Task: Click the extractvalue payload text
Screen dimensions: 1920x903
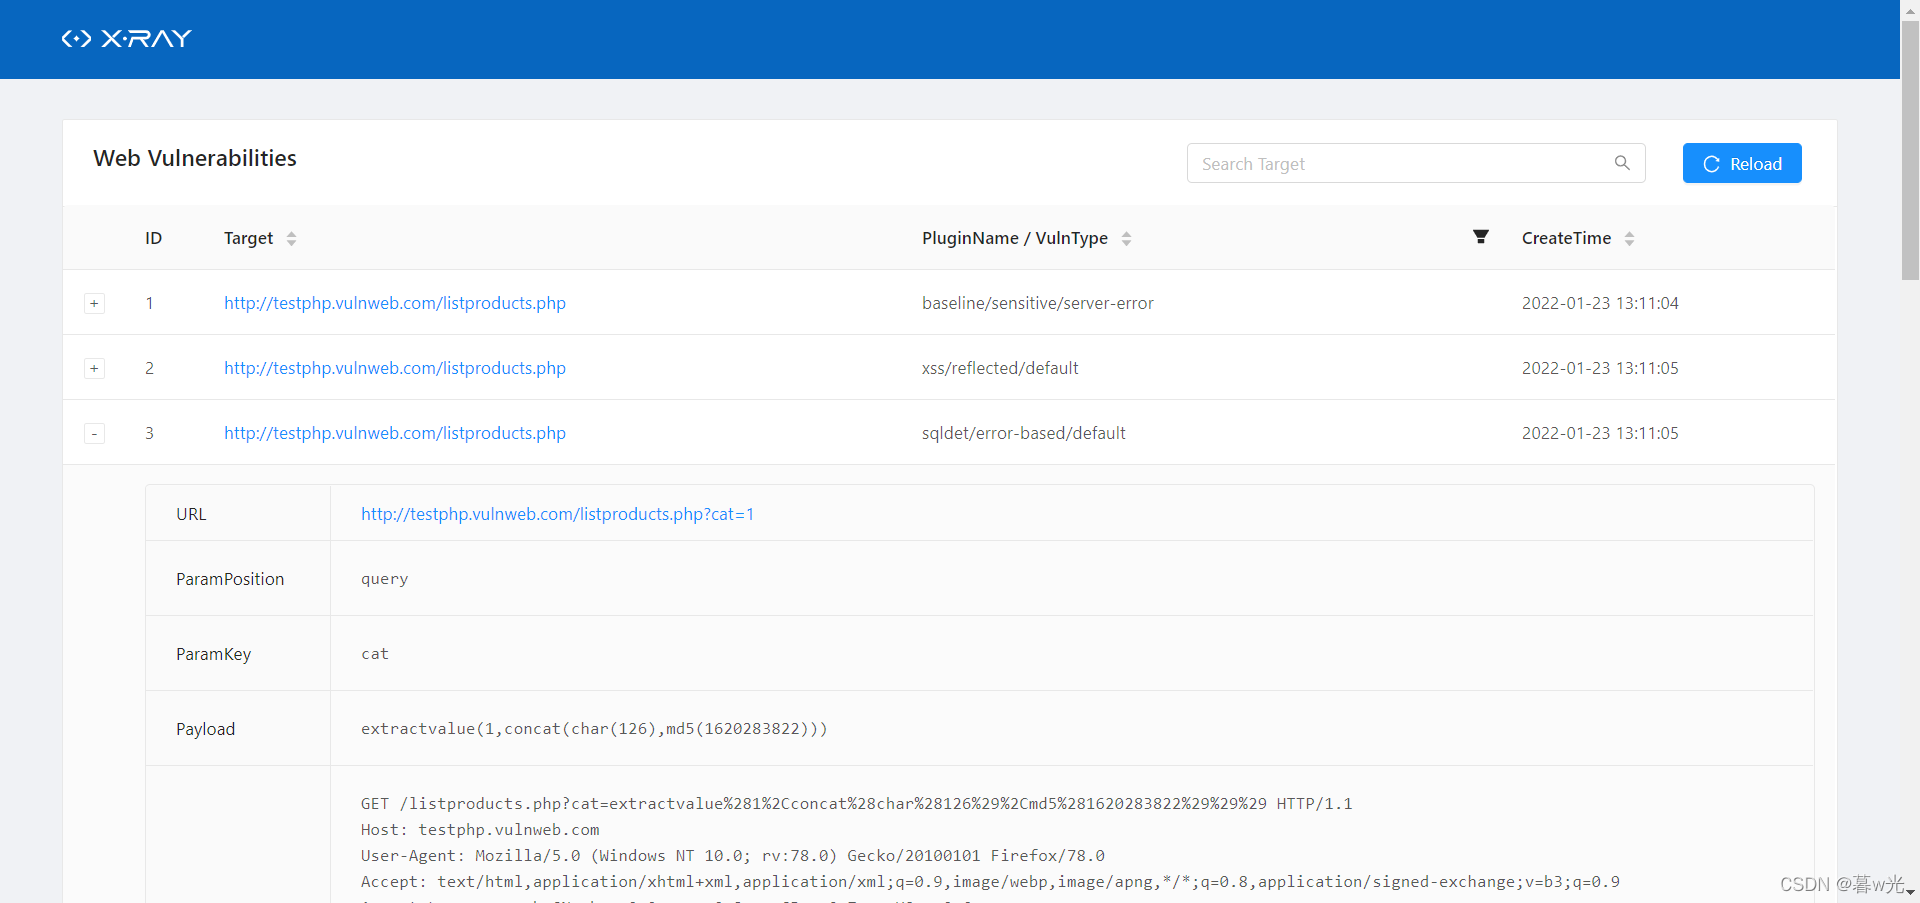Action: [594, 729]
